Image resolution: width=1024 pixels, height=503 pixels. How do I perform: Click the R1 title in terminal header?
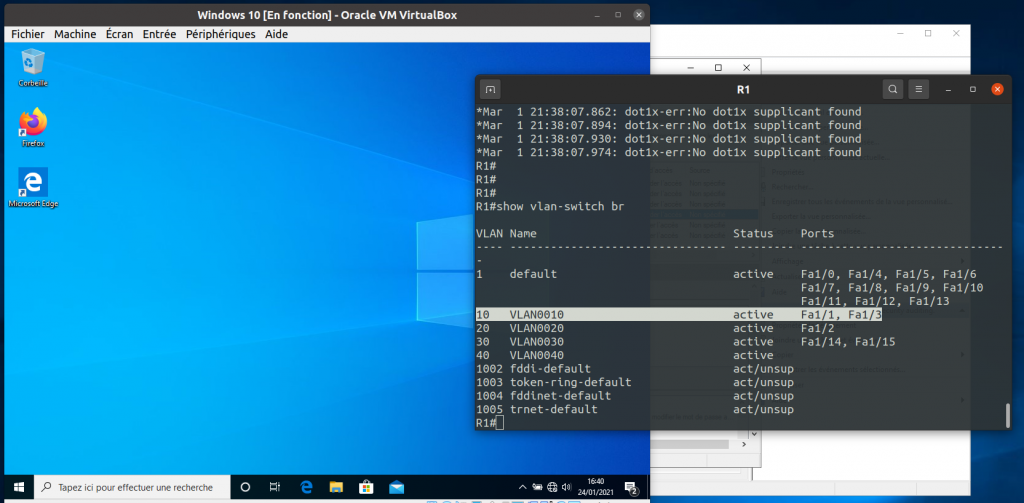[742, 89]
